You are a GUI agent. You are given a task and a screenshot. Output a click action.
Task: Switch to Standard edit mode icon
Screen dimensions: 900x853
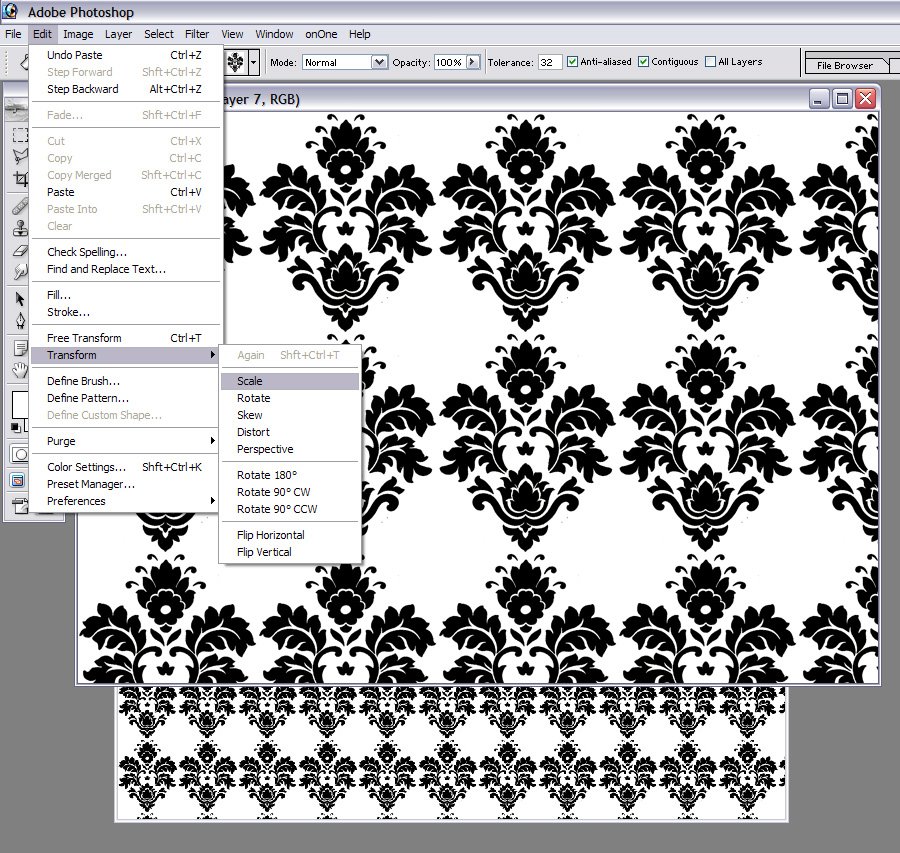click(x=19, y=455)
